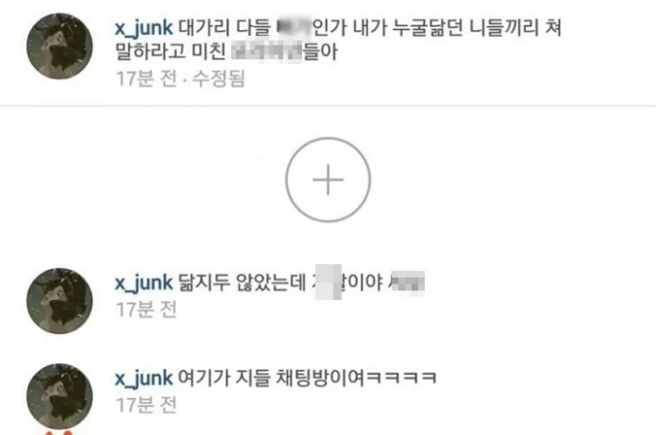This screenshot has height=435, width=656.
Task: Open x_junk username on the "닮지두 않았는데" comment
Action: click(x=144, y=283)
